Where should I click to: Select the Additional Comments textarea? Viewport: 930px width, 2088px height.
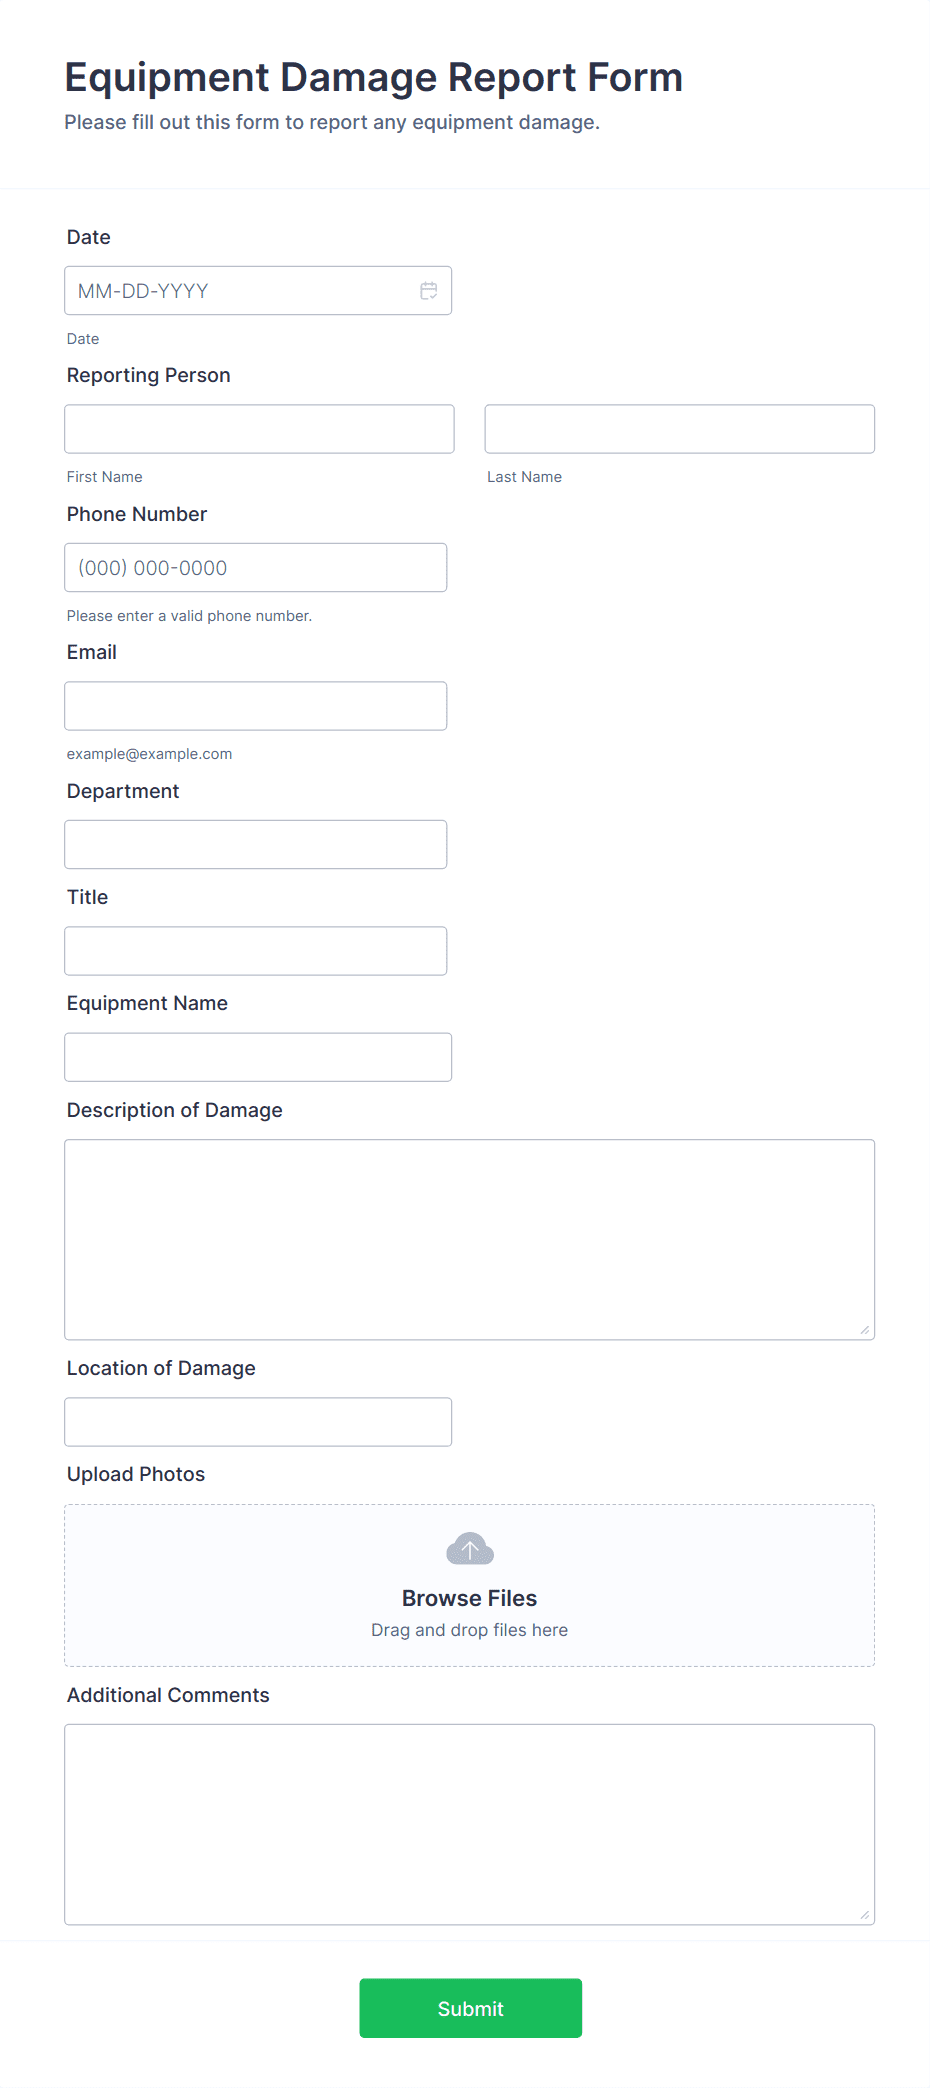(x=469, y=1822)
